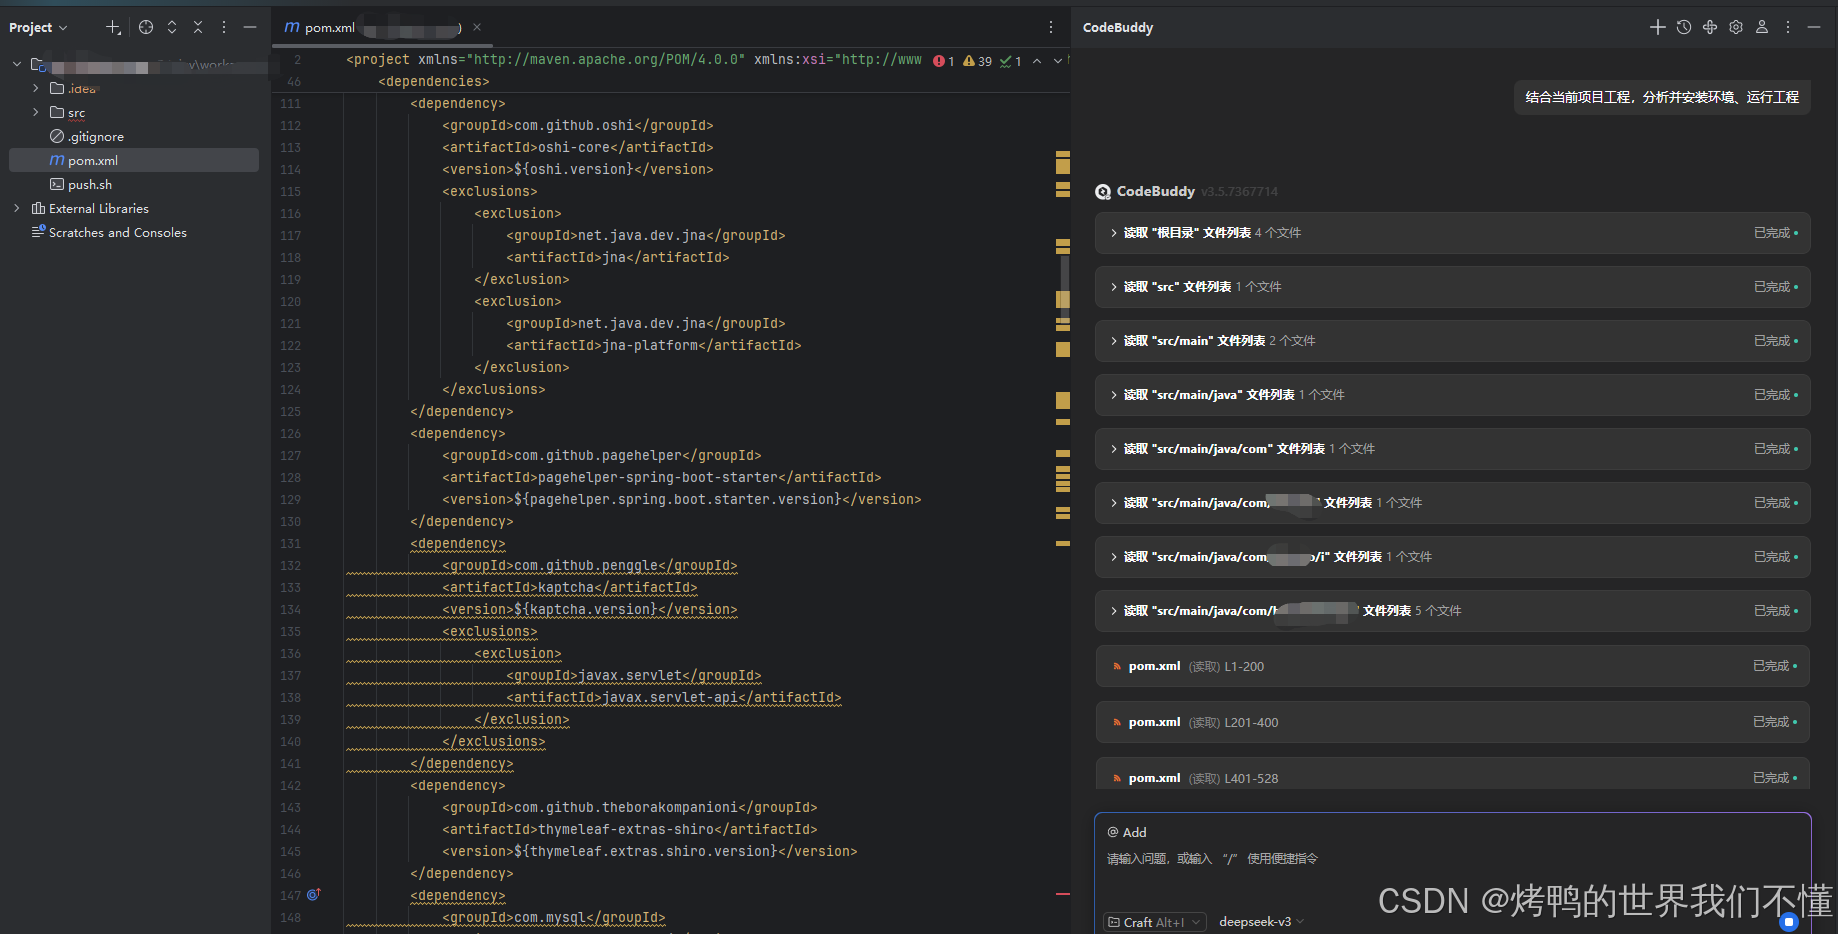Expand External Libraries node
This screenshot has width=1838, height=934.
[x=16, y=208]
